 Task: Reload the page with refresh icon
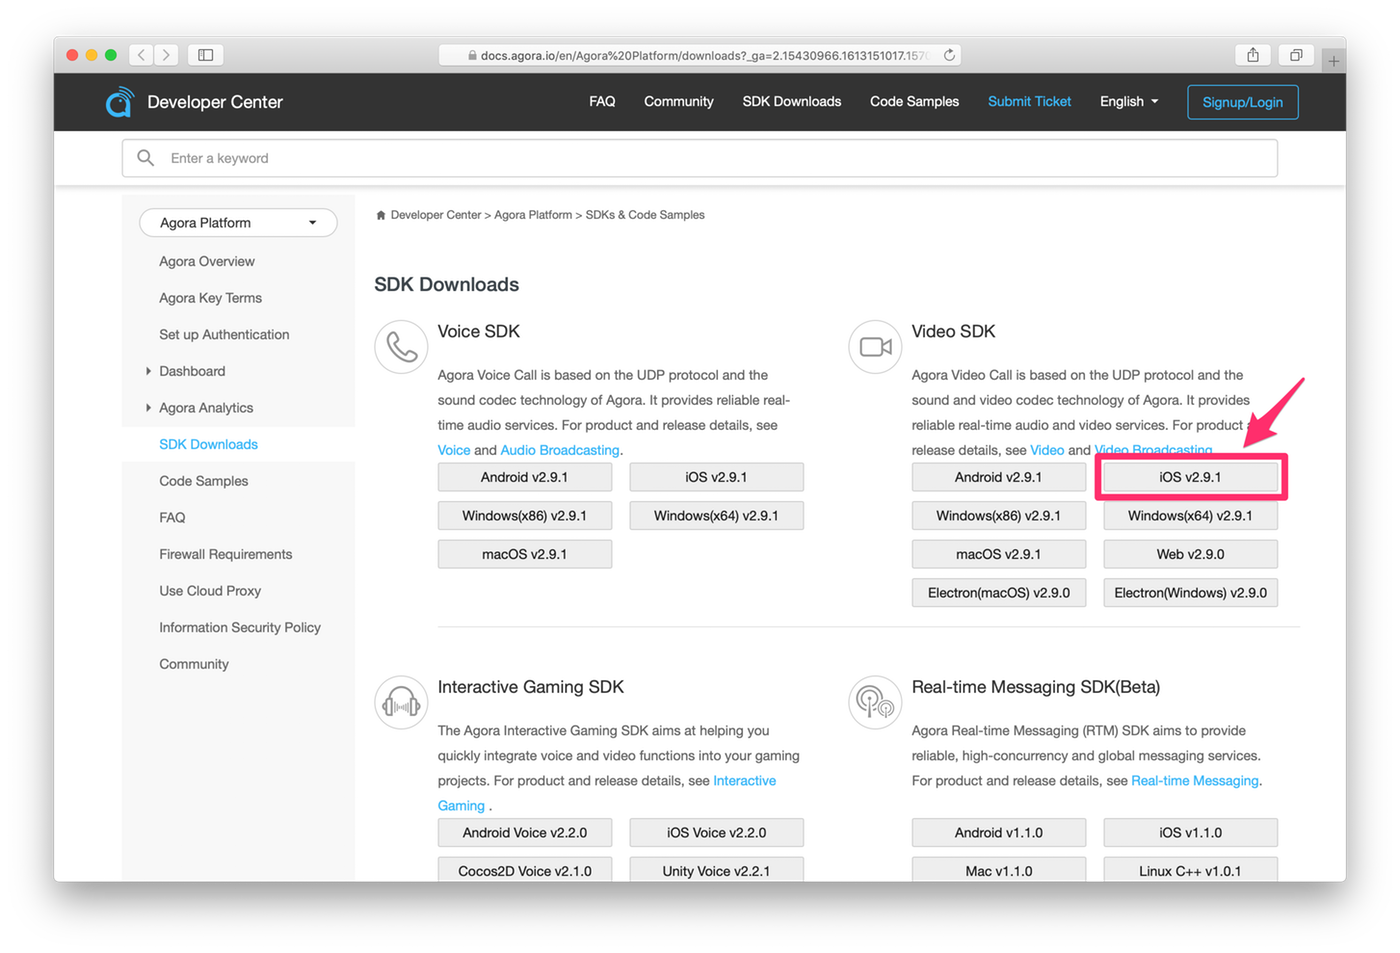click(x=949, y=55)
